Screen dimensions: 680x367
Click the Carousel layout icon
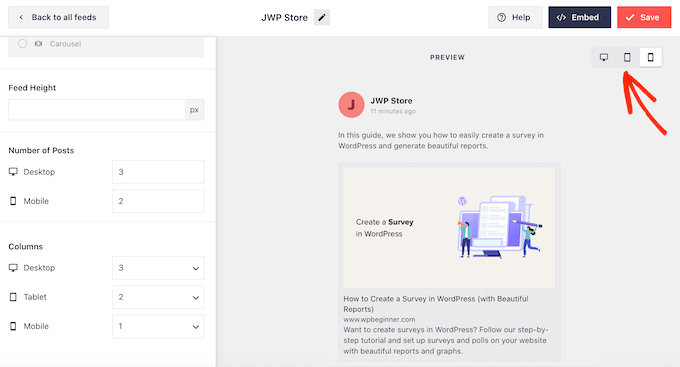point(39,43)
